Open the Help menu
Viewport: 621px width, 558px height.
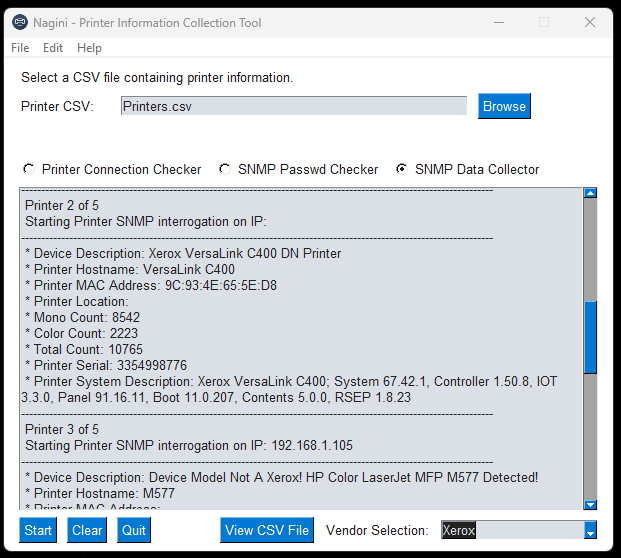point(89,48)
